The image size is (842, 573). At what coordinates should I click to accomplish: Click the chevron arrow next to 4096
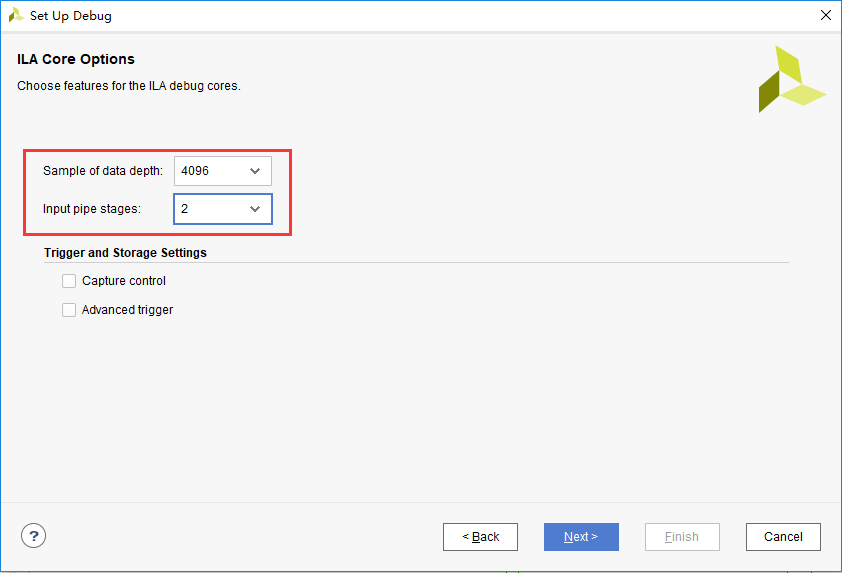point(255,171)
